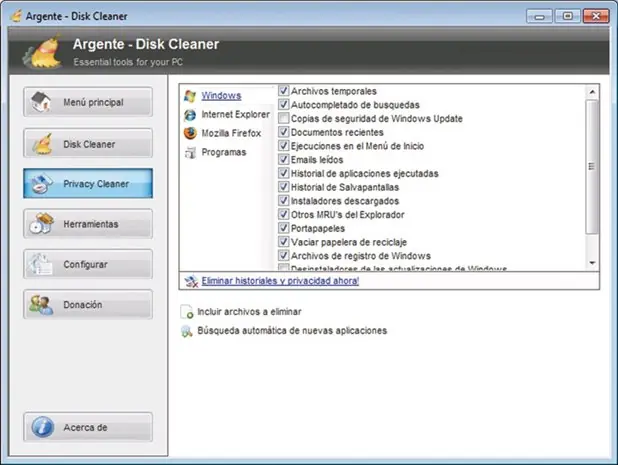Screen dimensions: 618x465
Task: Select the Windows category link
Action: 221,96
